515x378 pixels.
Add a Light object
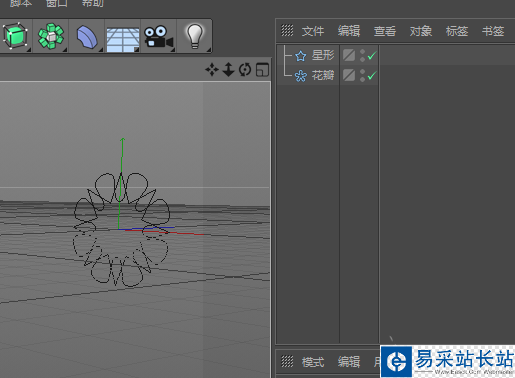coord(195,36)
